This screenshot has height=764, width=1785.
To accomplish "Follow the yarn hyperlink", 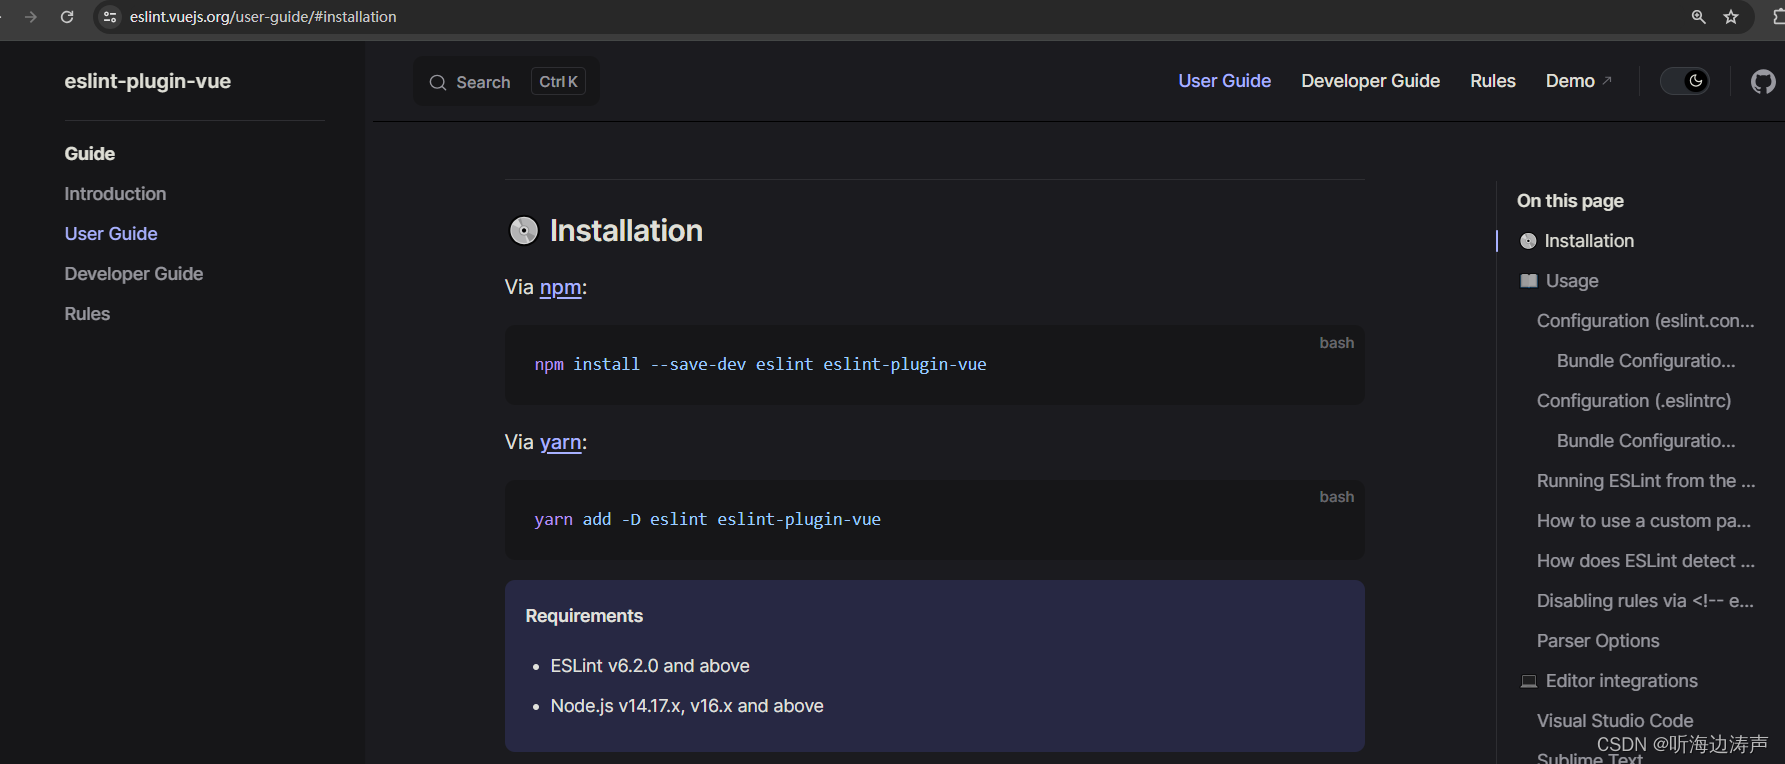I will tap(561, 442).
